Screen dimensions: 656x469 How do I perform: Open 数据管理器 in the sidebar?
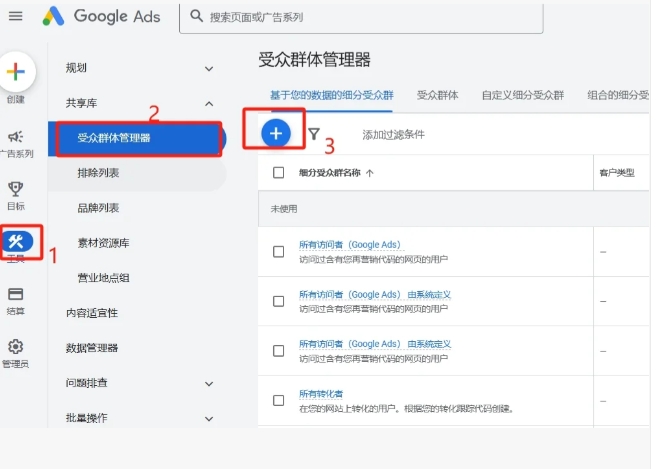pos(92,348)
